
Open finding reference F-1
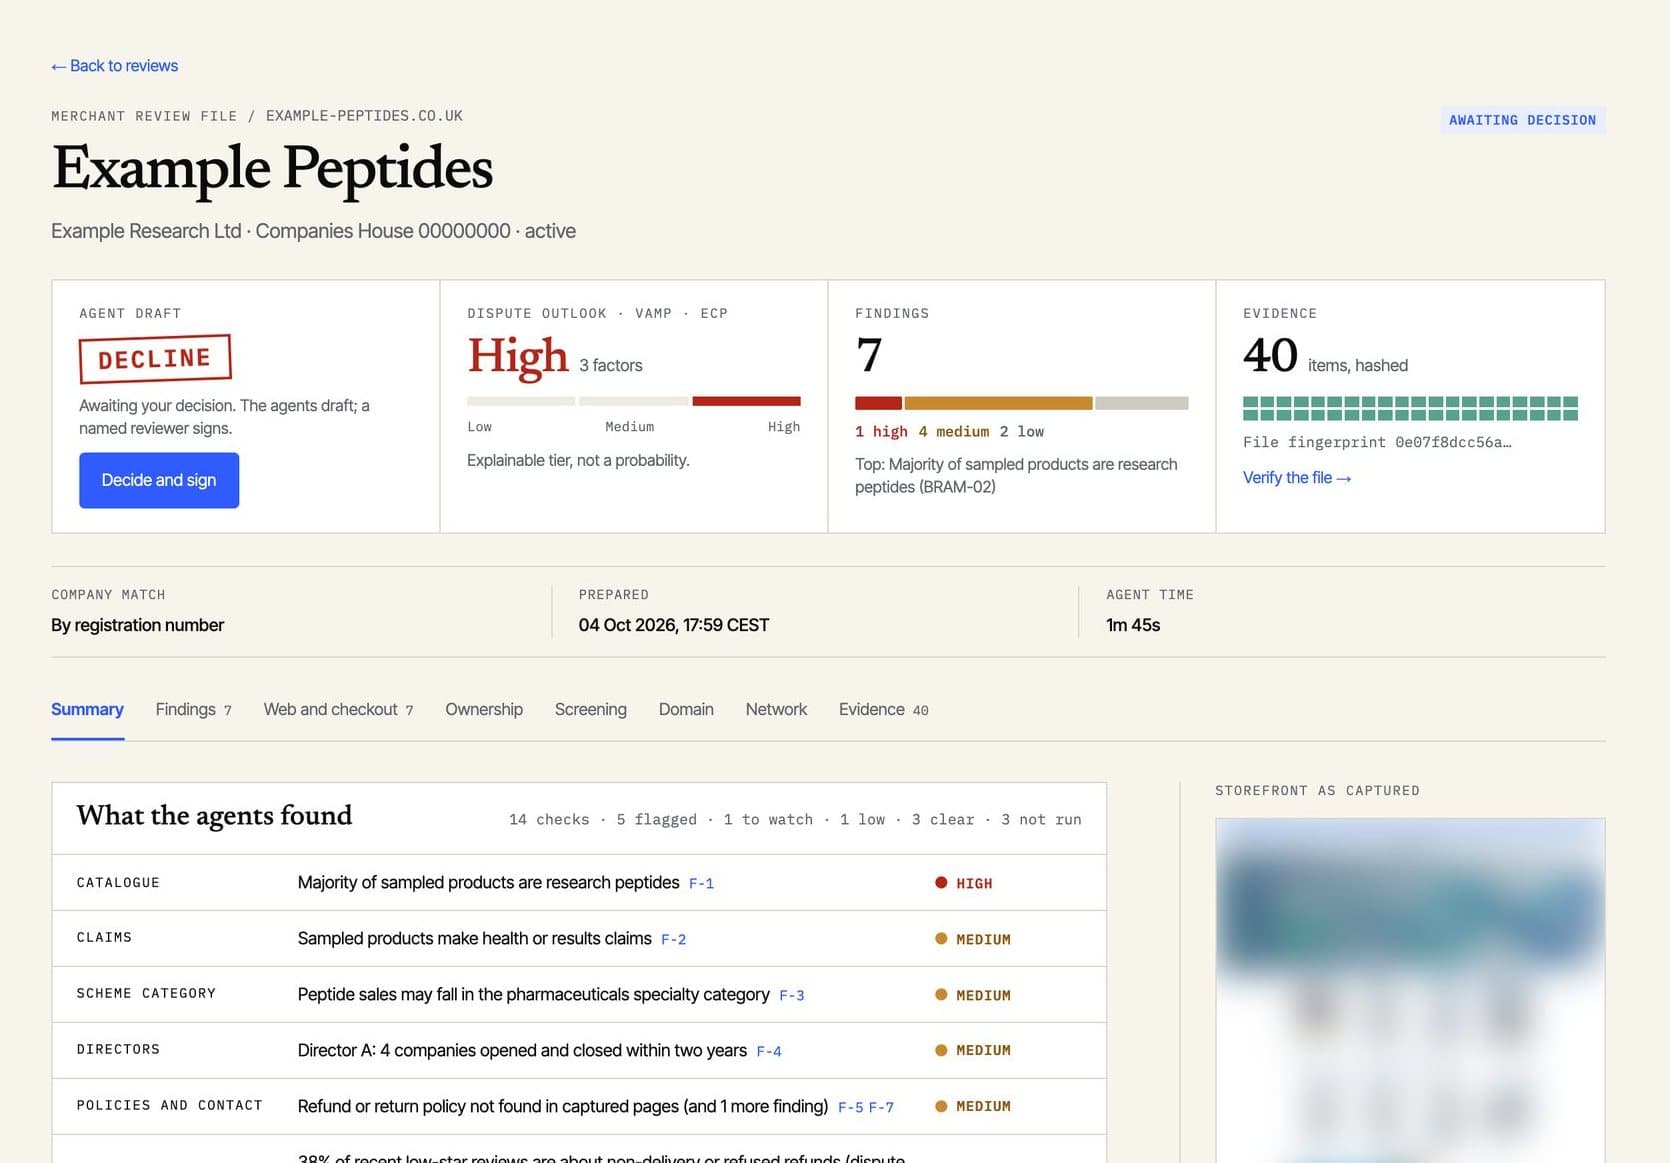point(701,883)
